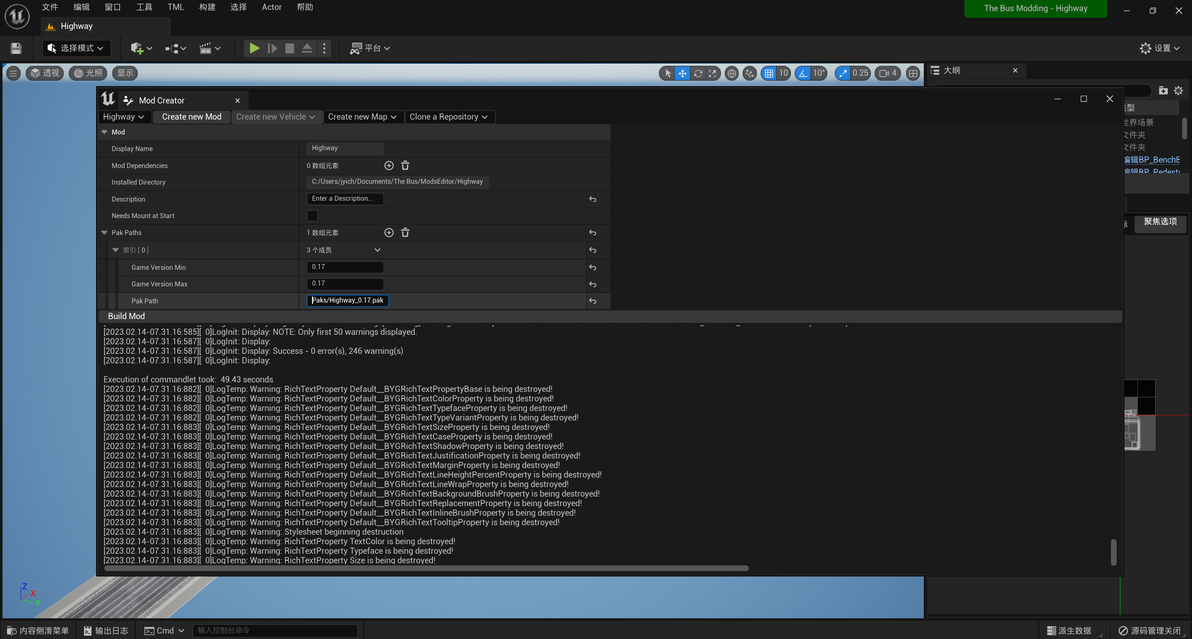Open the Blueprints toolbar menu
This screenshot has height=639, width=1192.
click(x=176, y=48)
